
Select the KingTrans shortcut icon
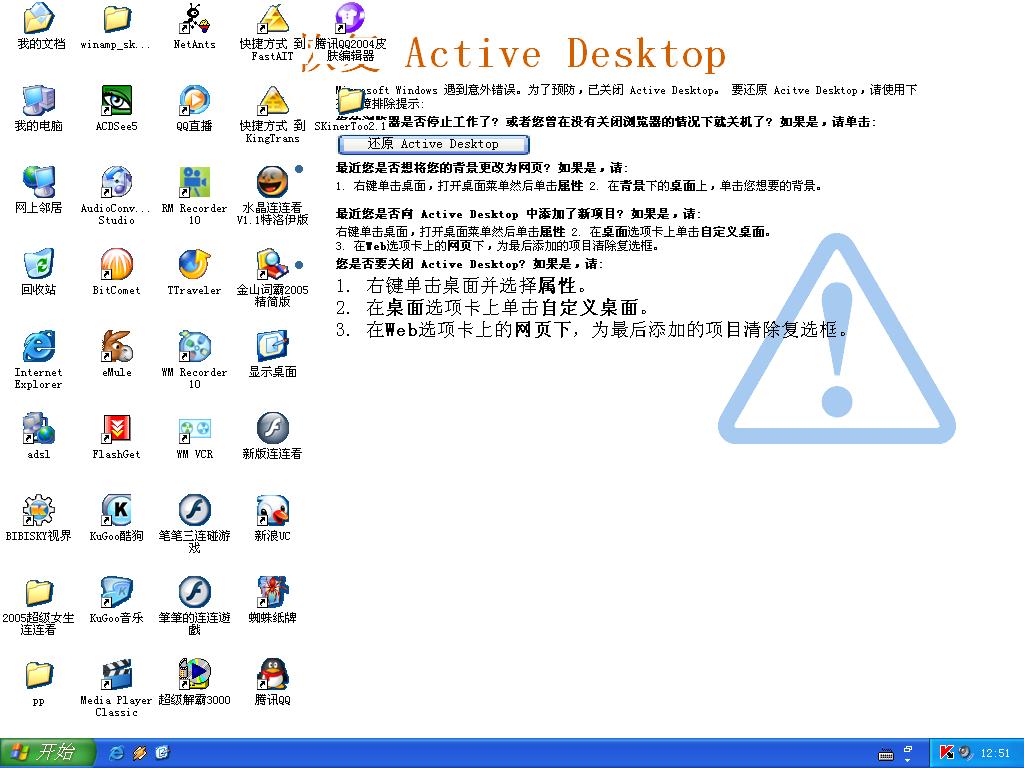pyautogui.click(x=272, y=101)
